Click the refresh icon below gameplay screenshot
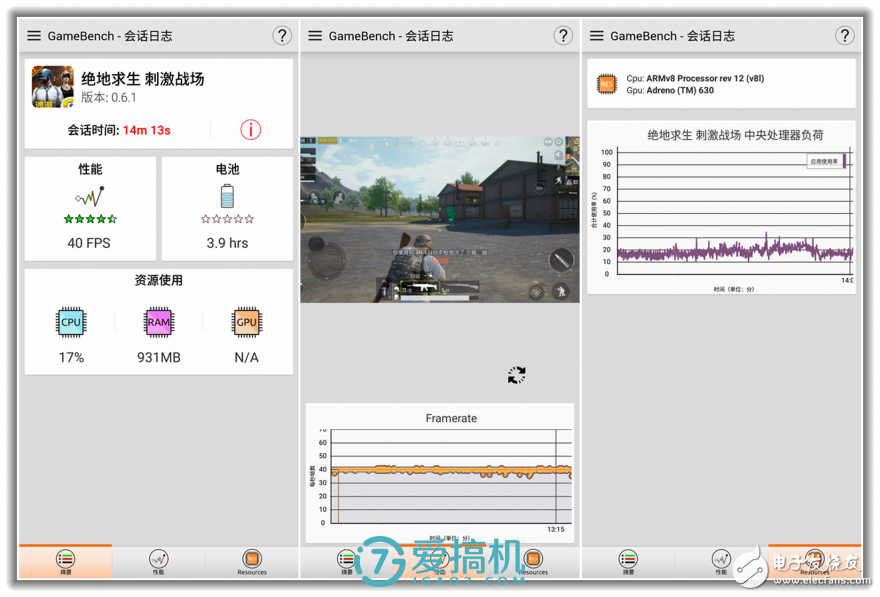Screen dimensions: 880x597 click(516, 375)
